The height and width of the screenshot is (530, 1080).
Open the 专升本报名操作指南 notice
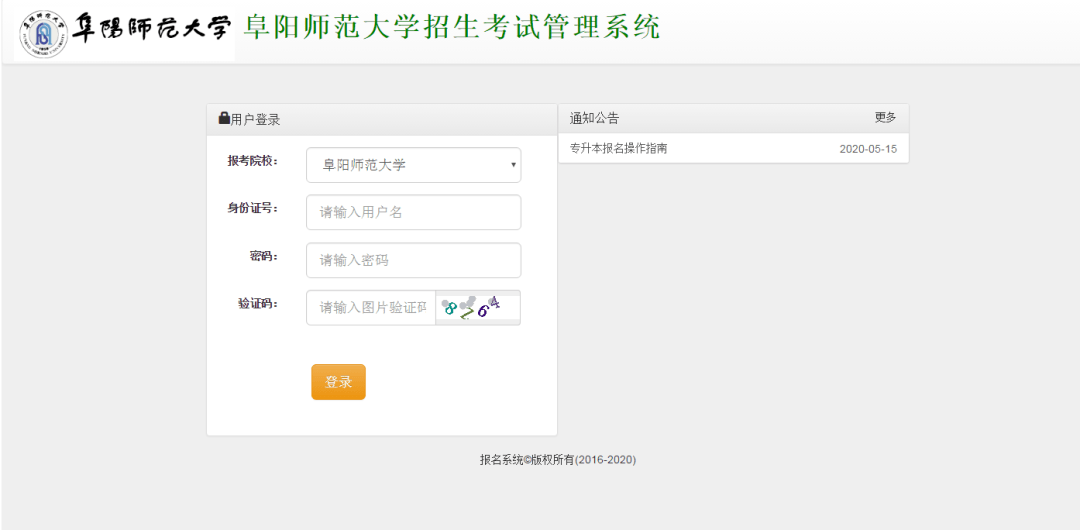618,148
